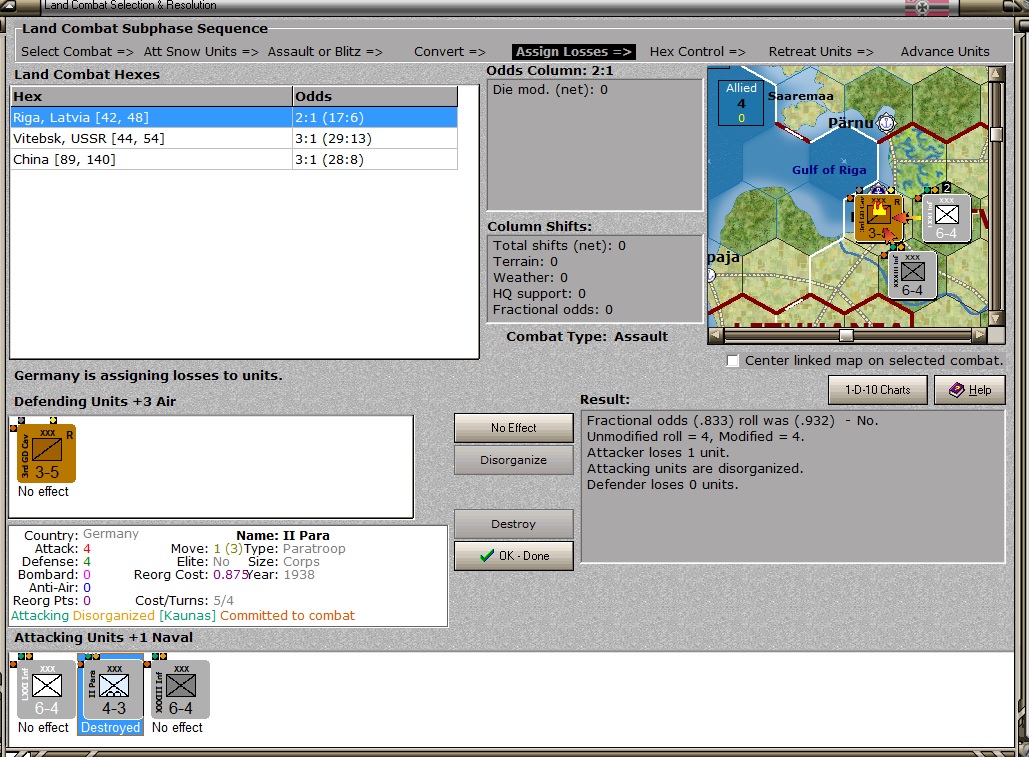This screenshot has width=1029, height=757.
Task: Click the Odds column header
Action: coord(375,96)
